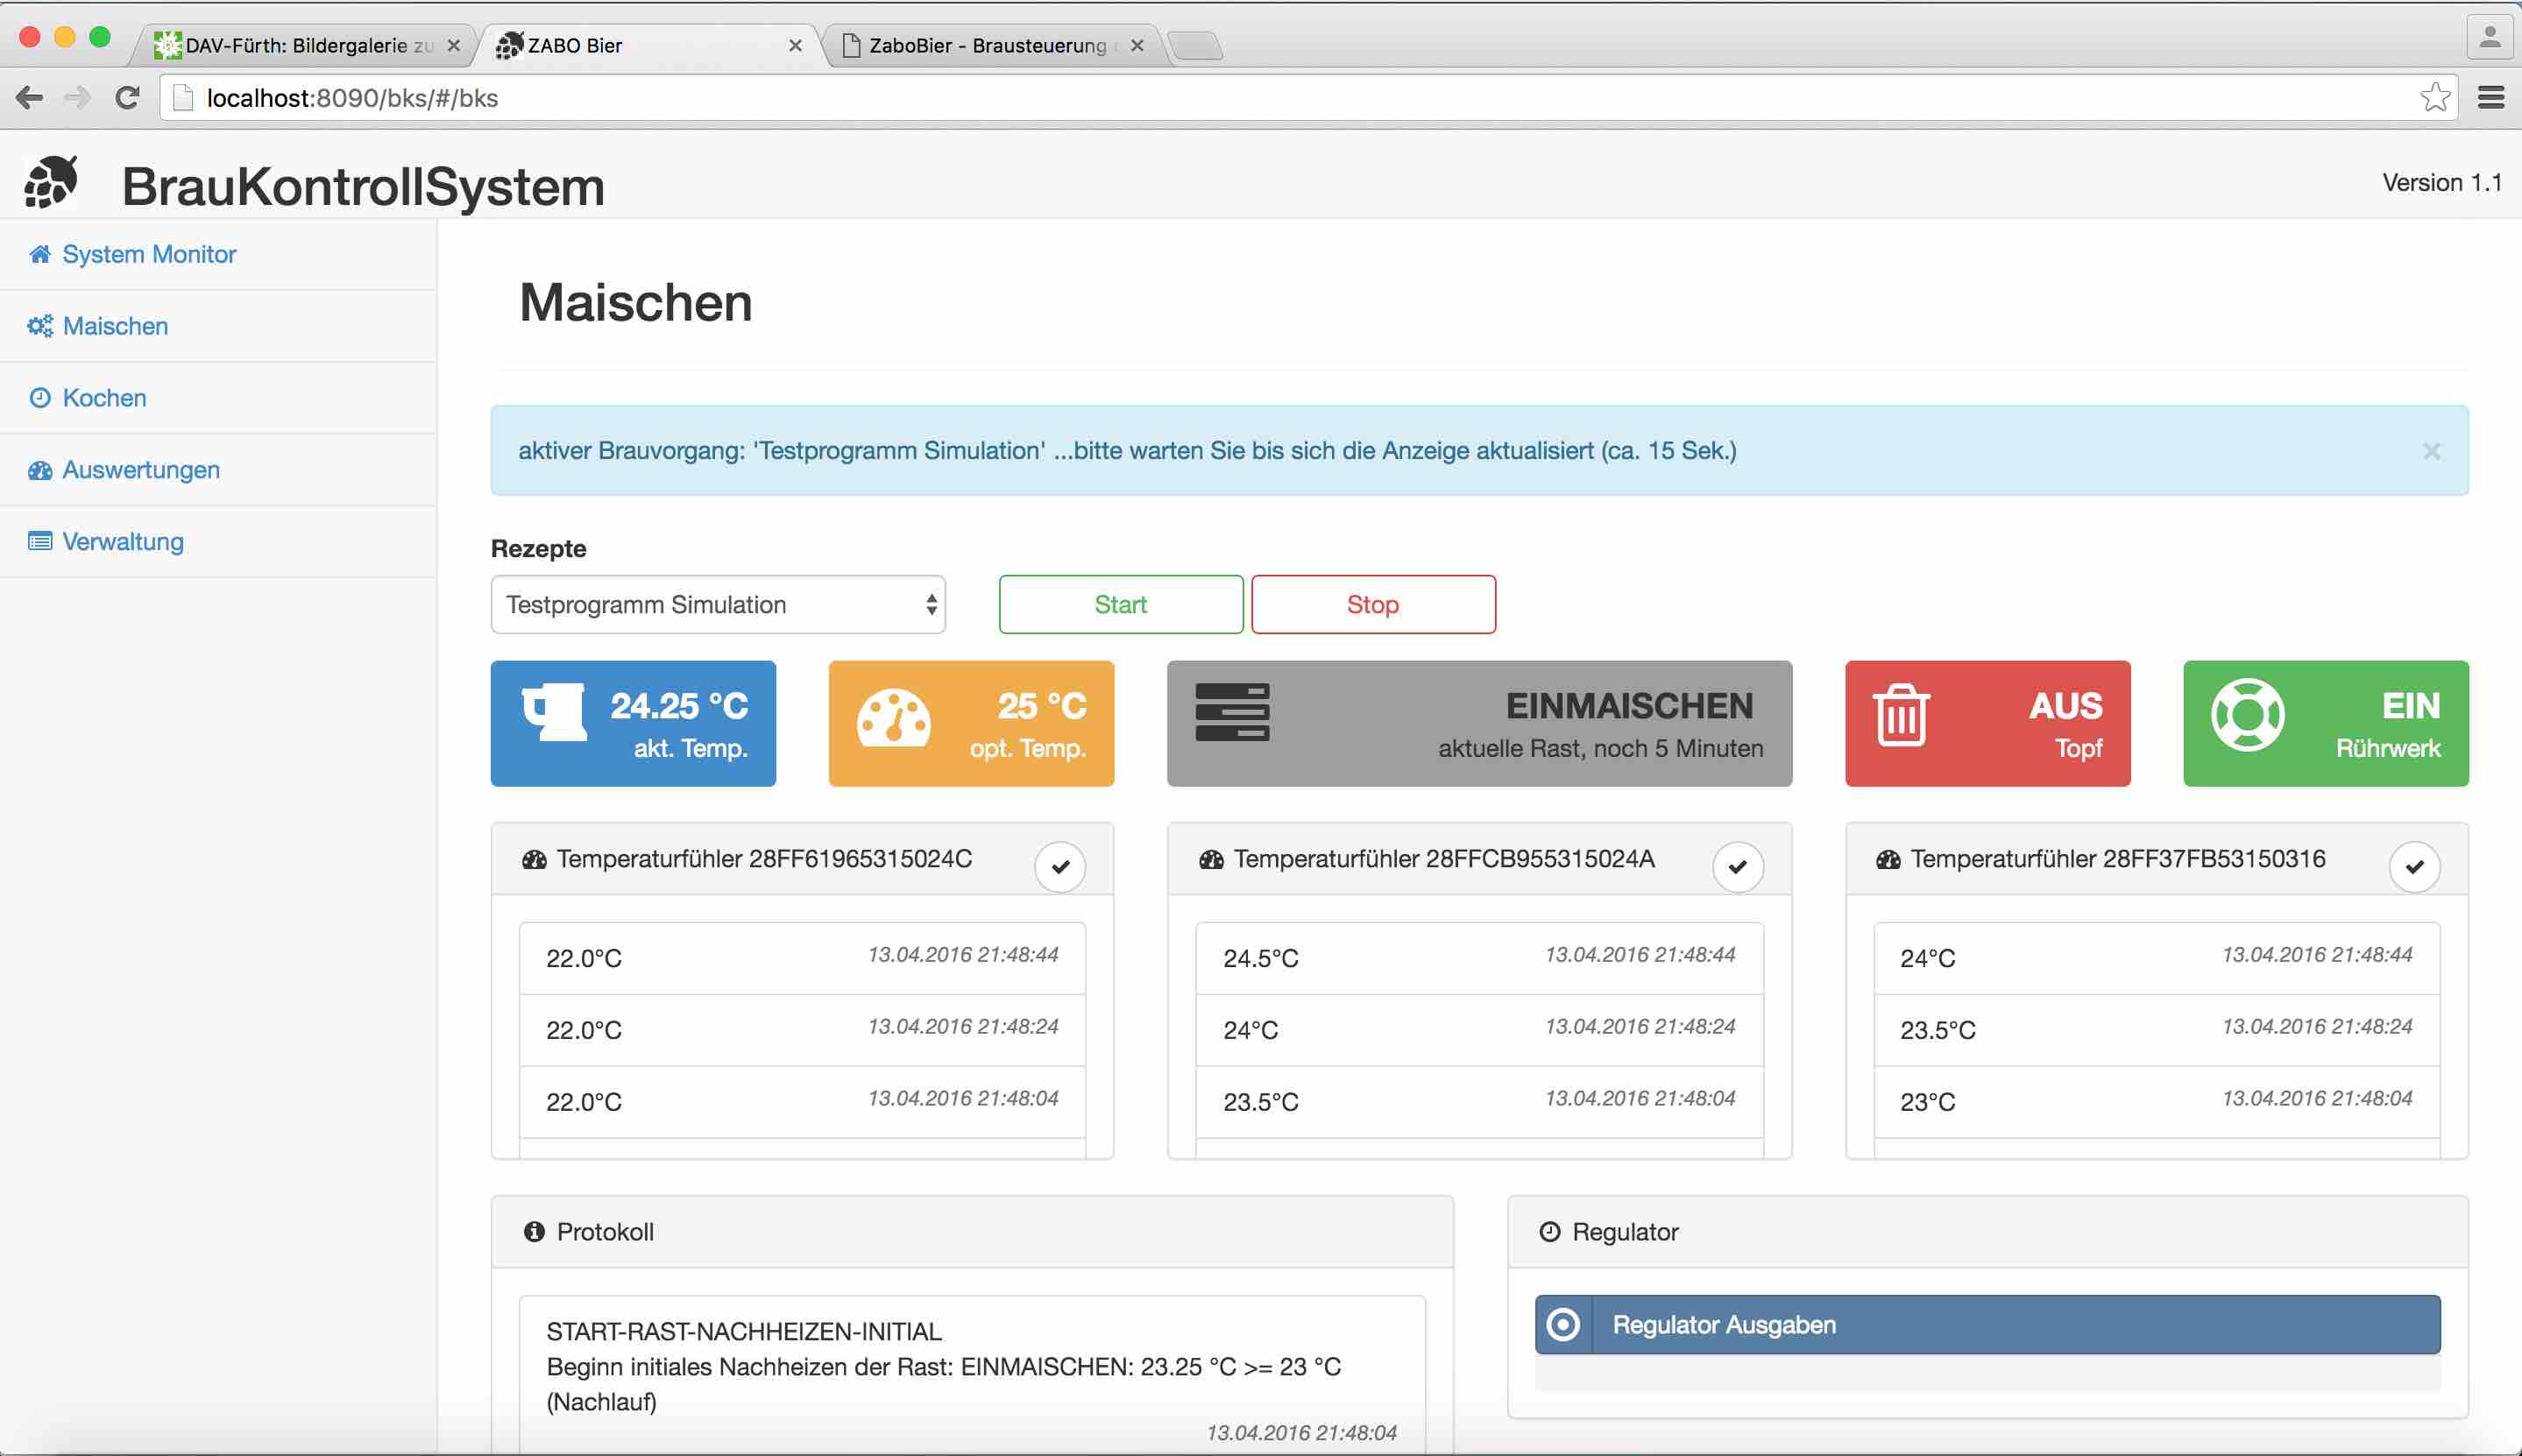The image size is (2522, 1456).
Task: Click the target icon in Regulator Ausgaben
Action: 1563,1325
